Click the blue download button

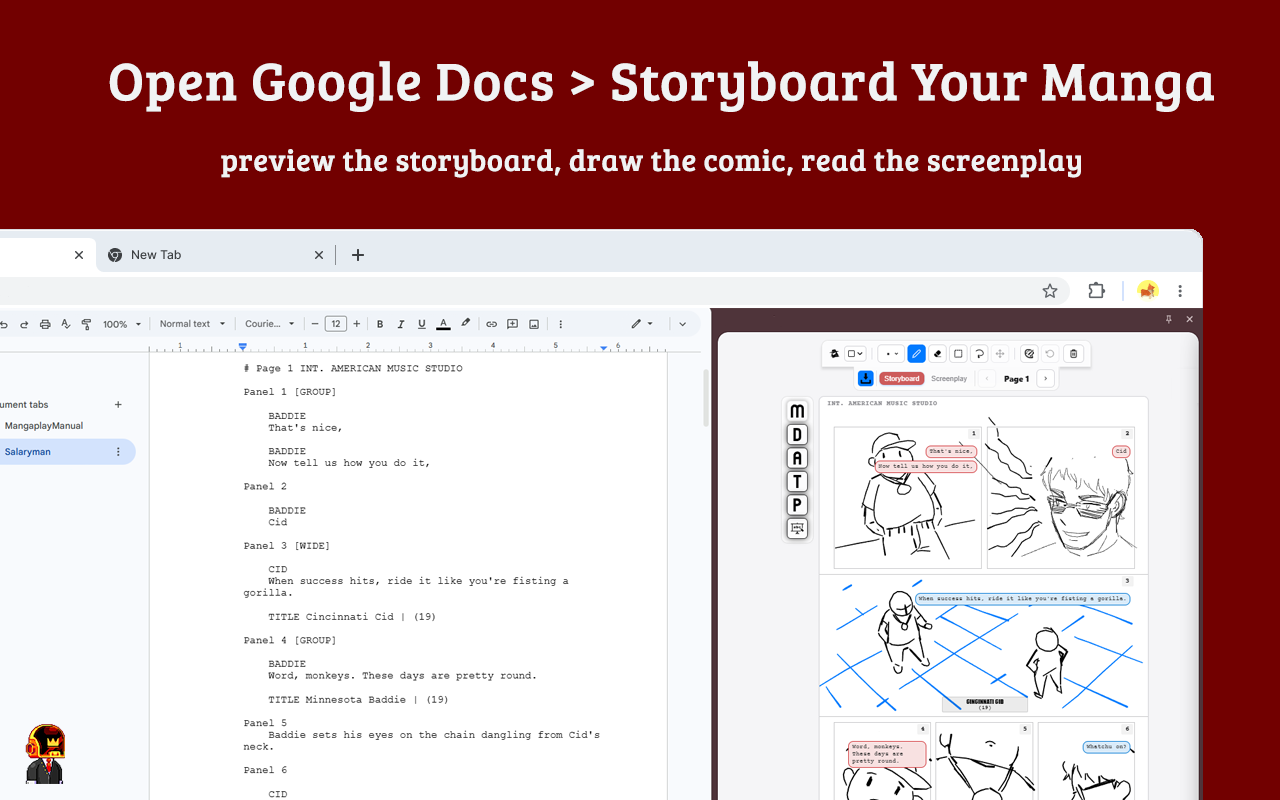866,378
